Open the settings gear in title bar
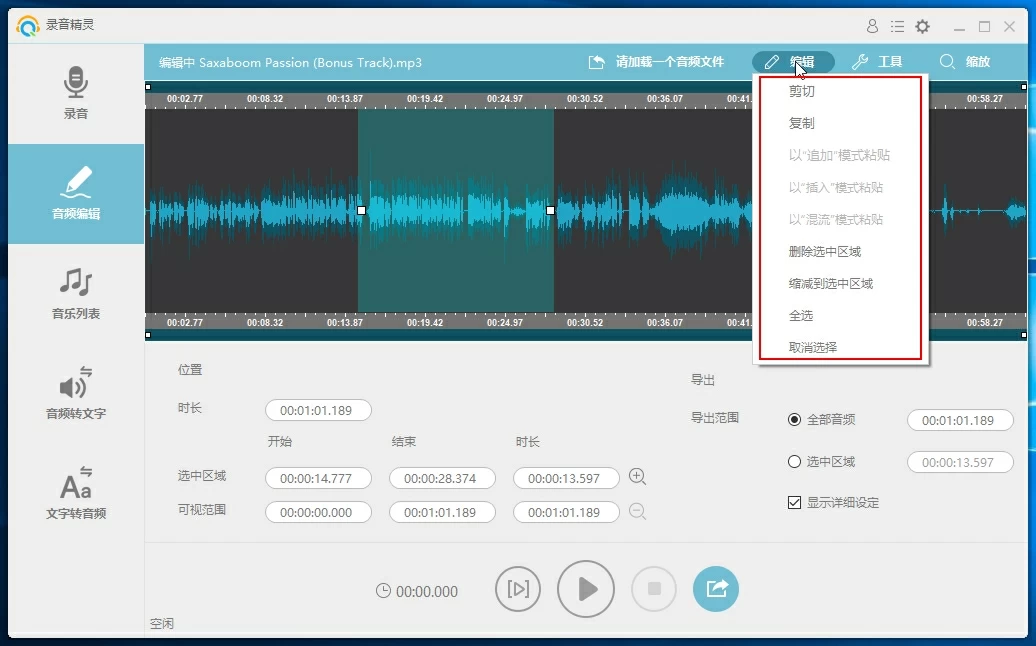Image resolution: width=1036 pixels, height=646 pixels. tap(922, 26)
